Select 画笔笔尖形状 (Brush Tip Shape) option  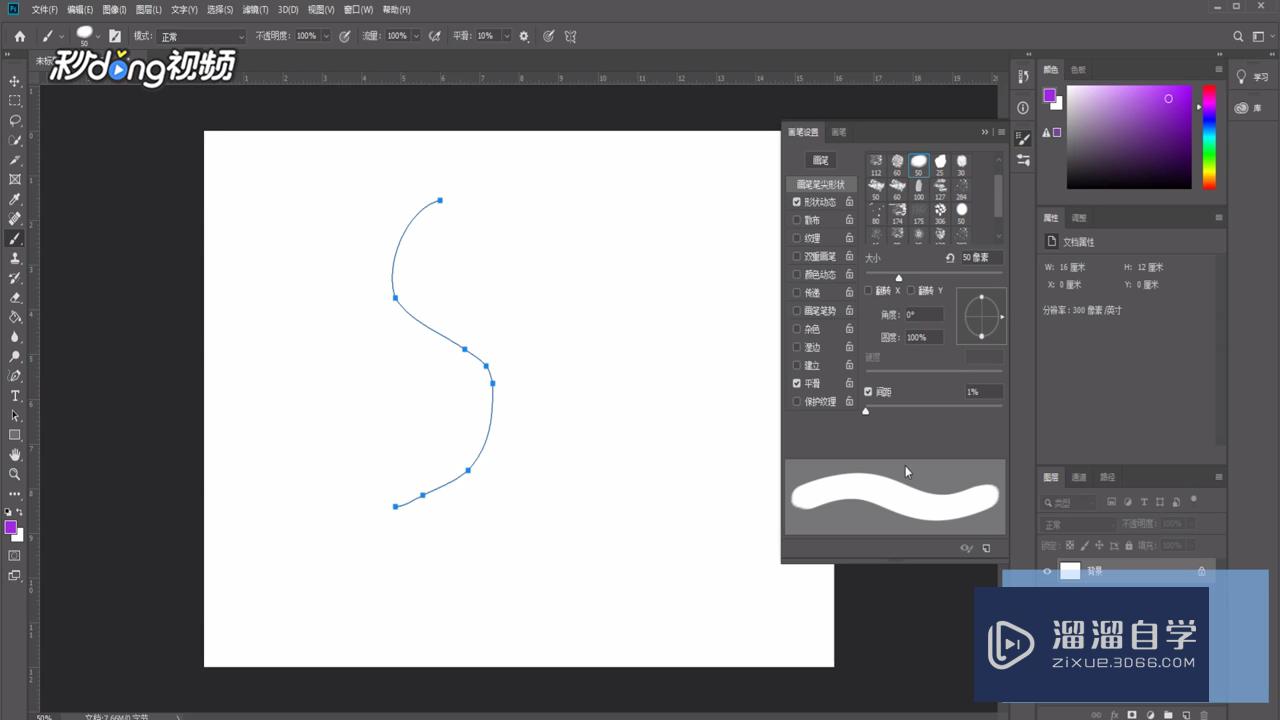[821, 184]
